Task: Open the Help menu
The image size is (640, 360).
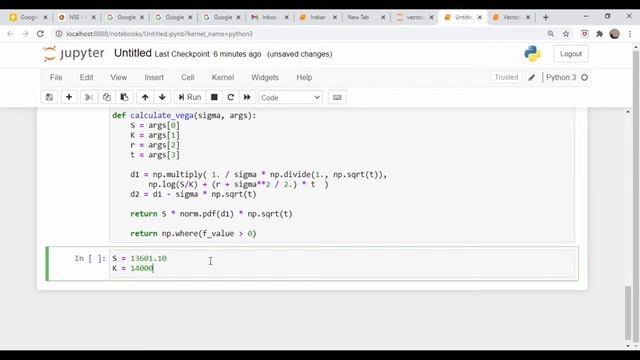Action: tap(304, 78)
